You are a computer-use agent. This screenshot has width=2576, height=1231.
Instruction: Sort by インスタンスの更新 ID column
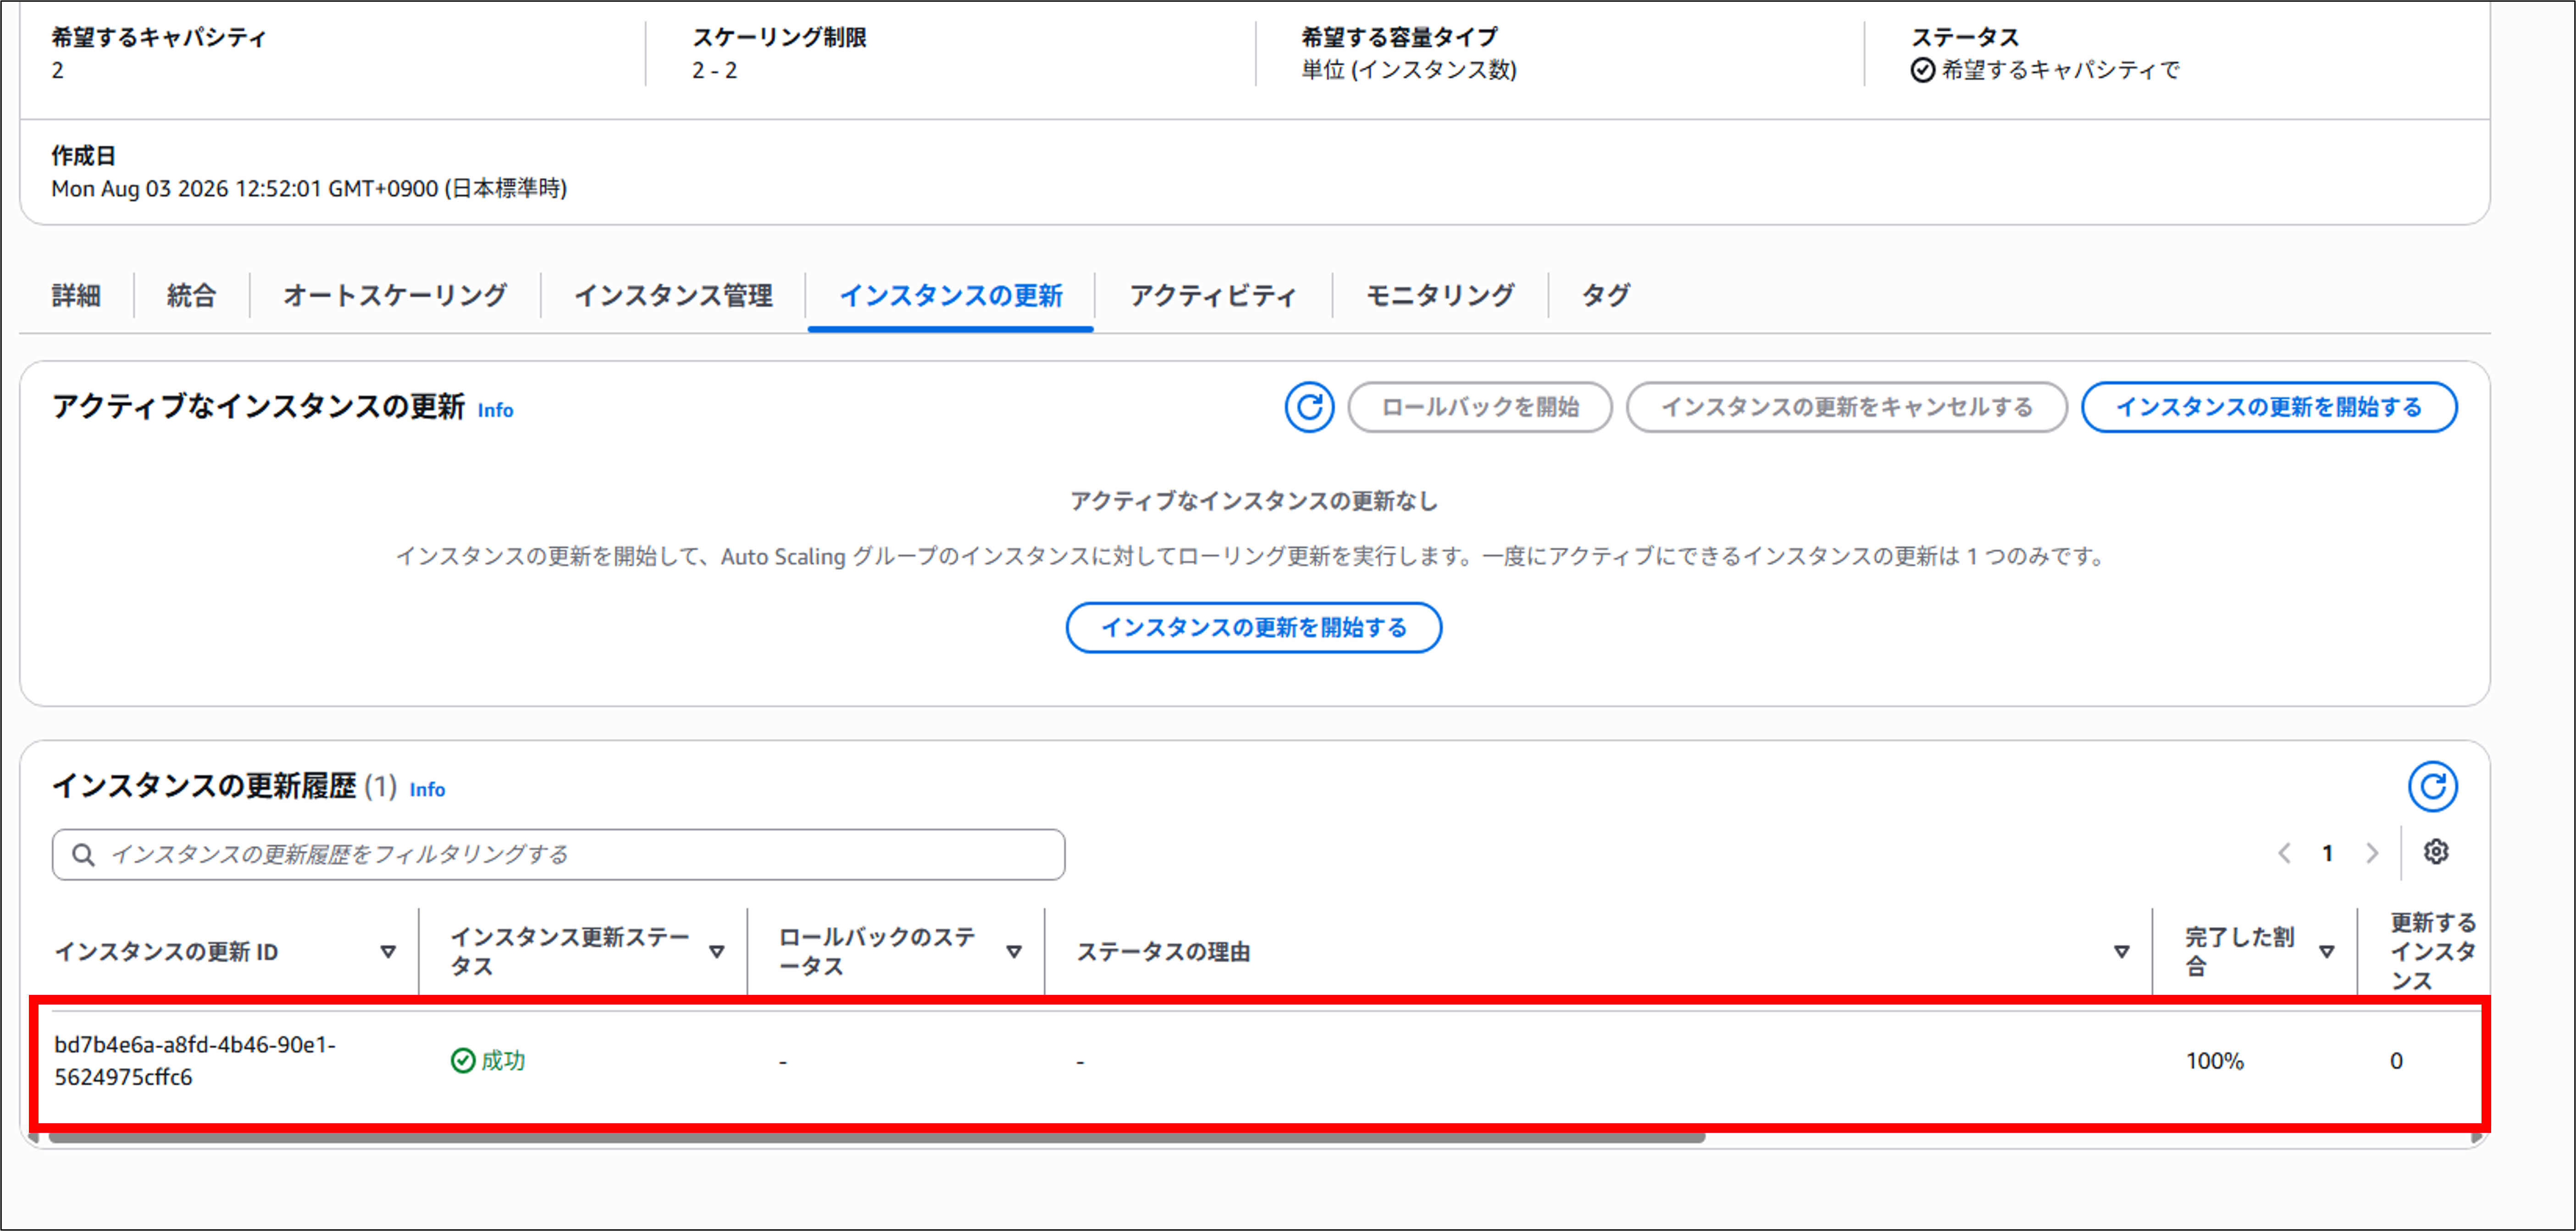pos(388,952)
